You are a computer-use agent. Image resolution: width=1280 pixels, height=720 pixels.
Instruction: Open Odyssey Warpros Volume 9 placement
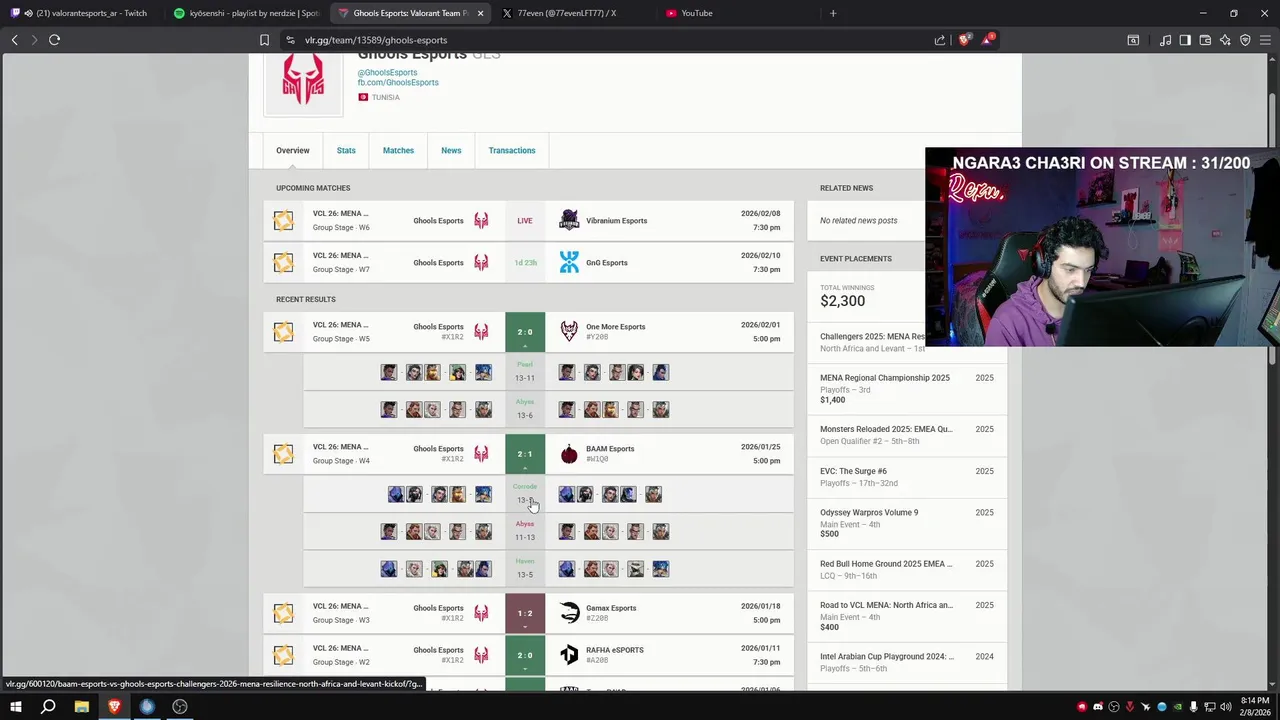click(x=907, y=523)
